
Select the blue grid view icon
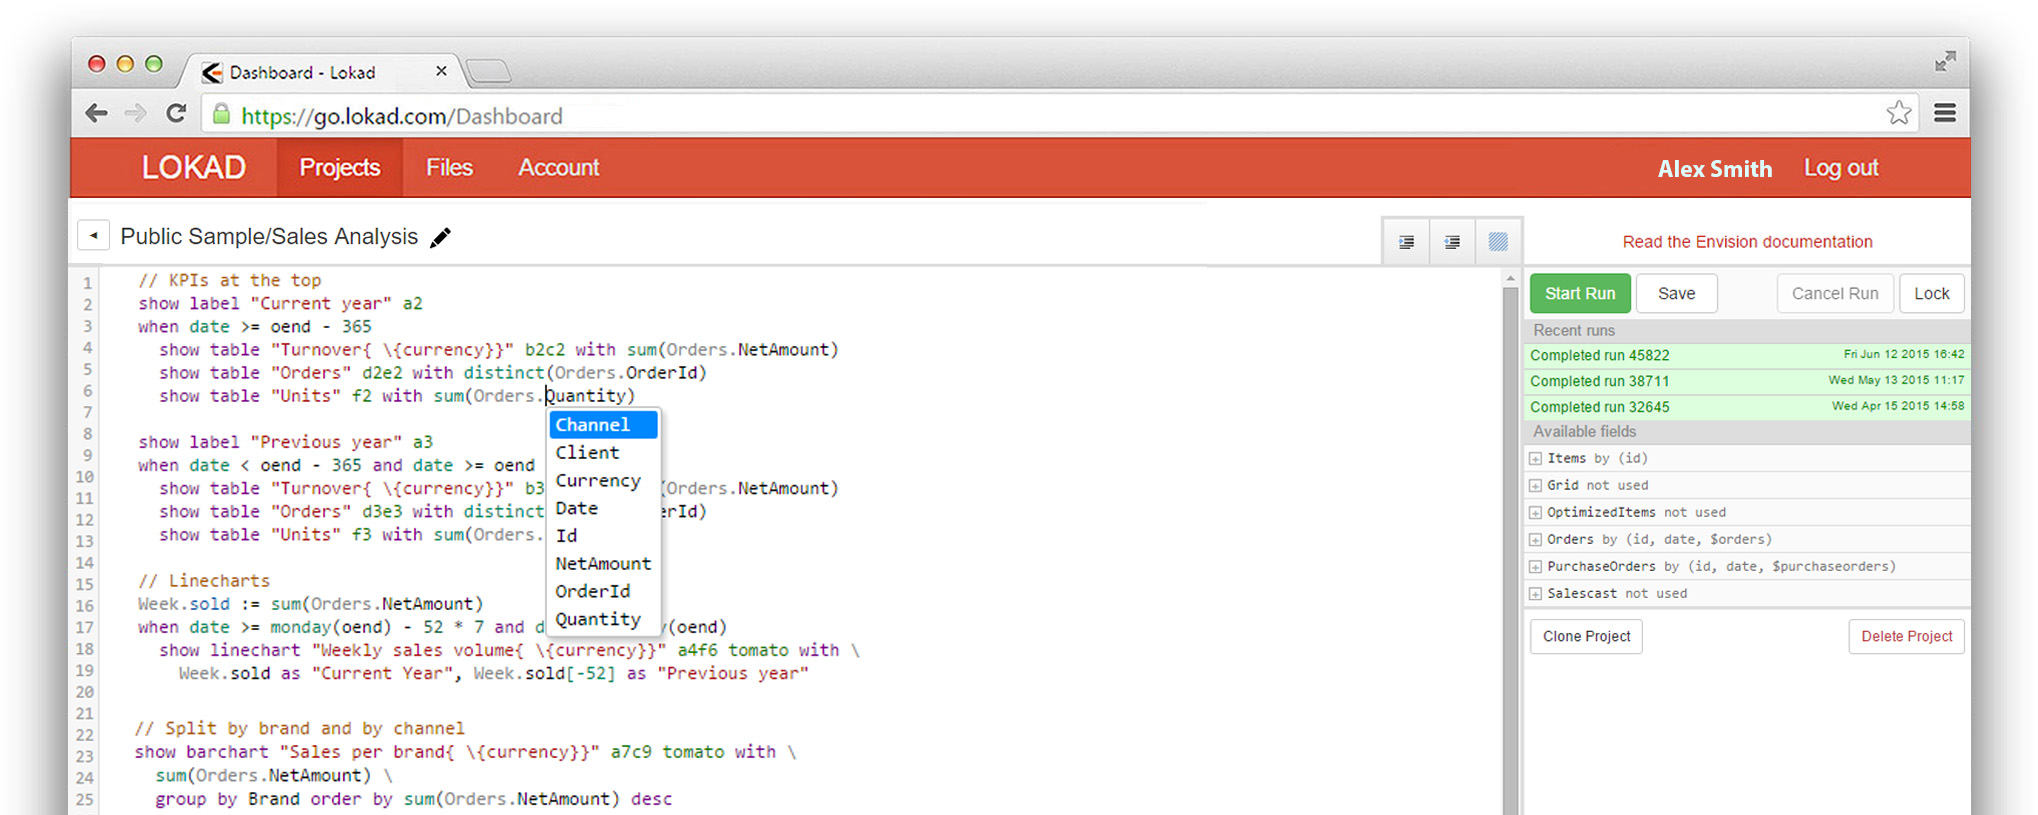[1498, 242]
